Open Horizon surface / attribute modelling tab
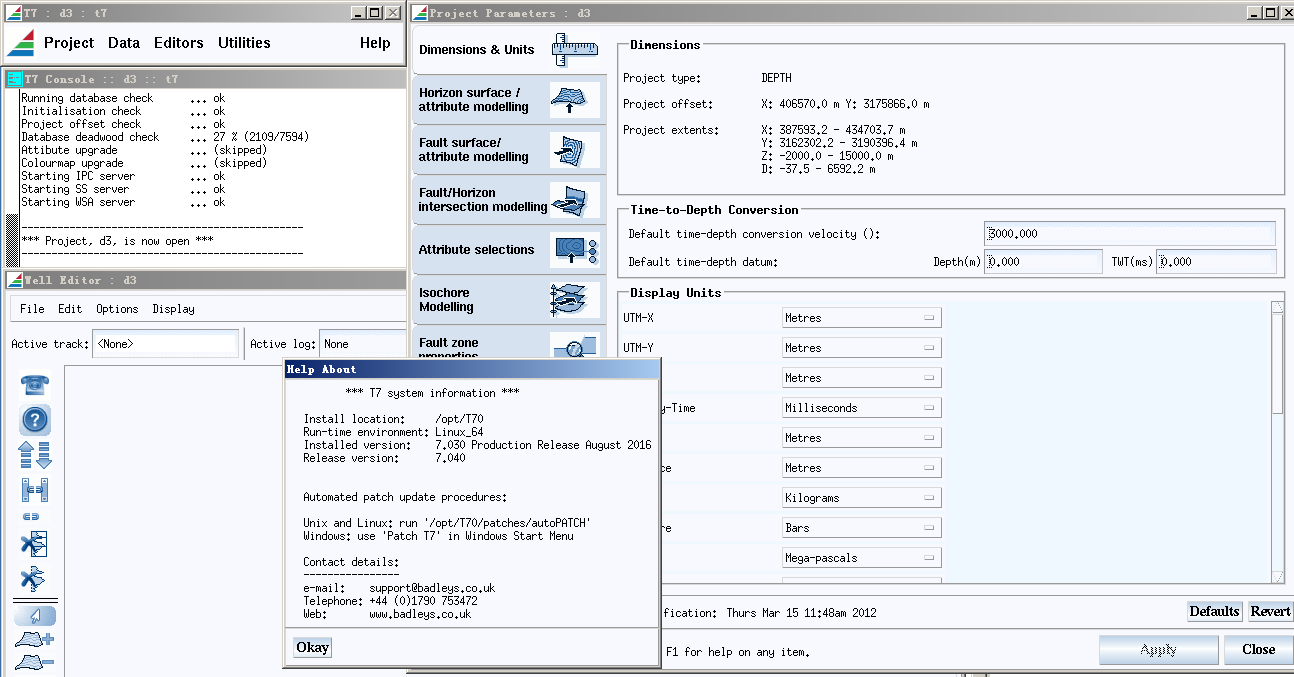1294x677 pixels. coord(509,99)
